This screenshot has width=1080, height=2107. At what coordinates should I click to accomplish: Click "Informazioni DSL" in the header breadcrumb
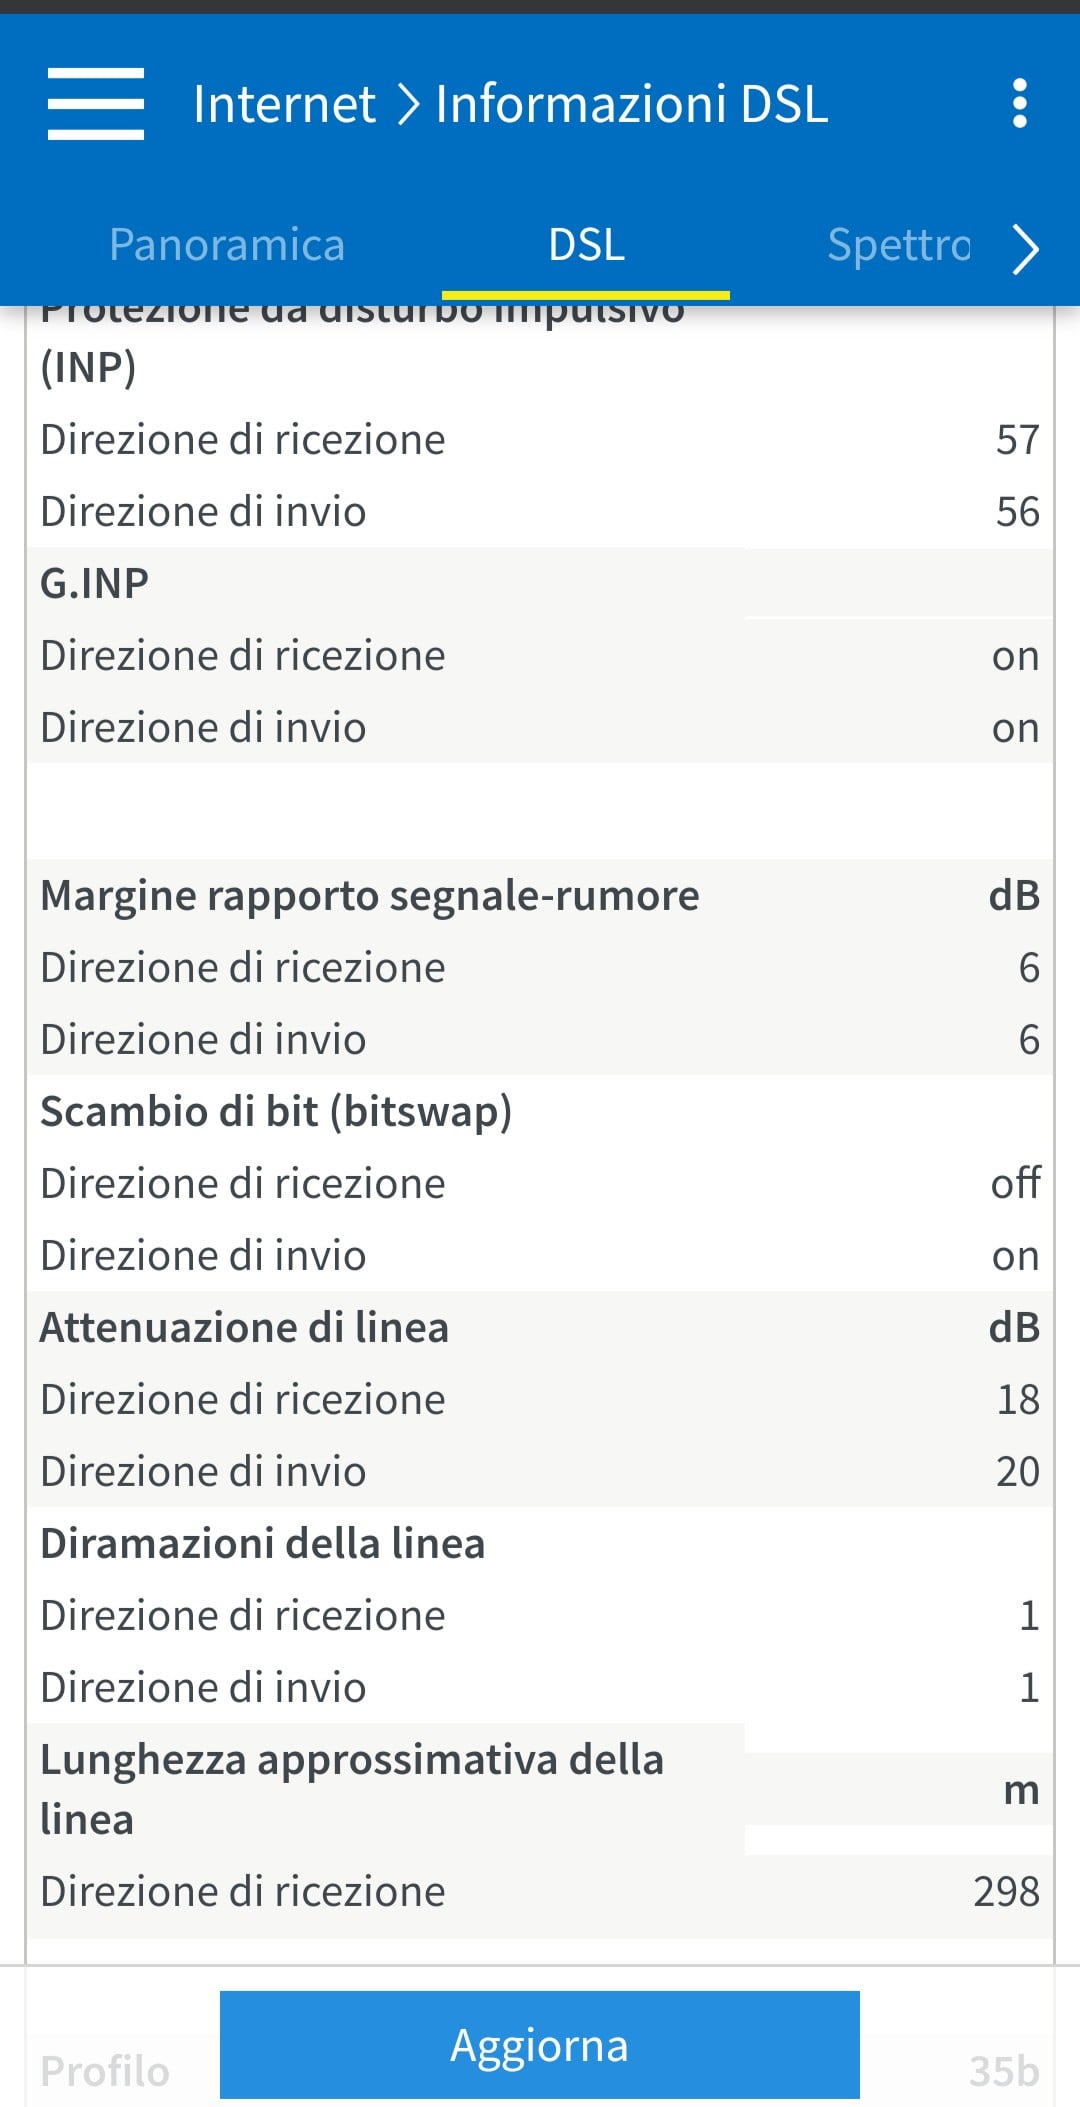click(x=632, y=104)
